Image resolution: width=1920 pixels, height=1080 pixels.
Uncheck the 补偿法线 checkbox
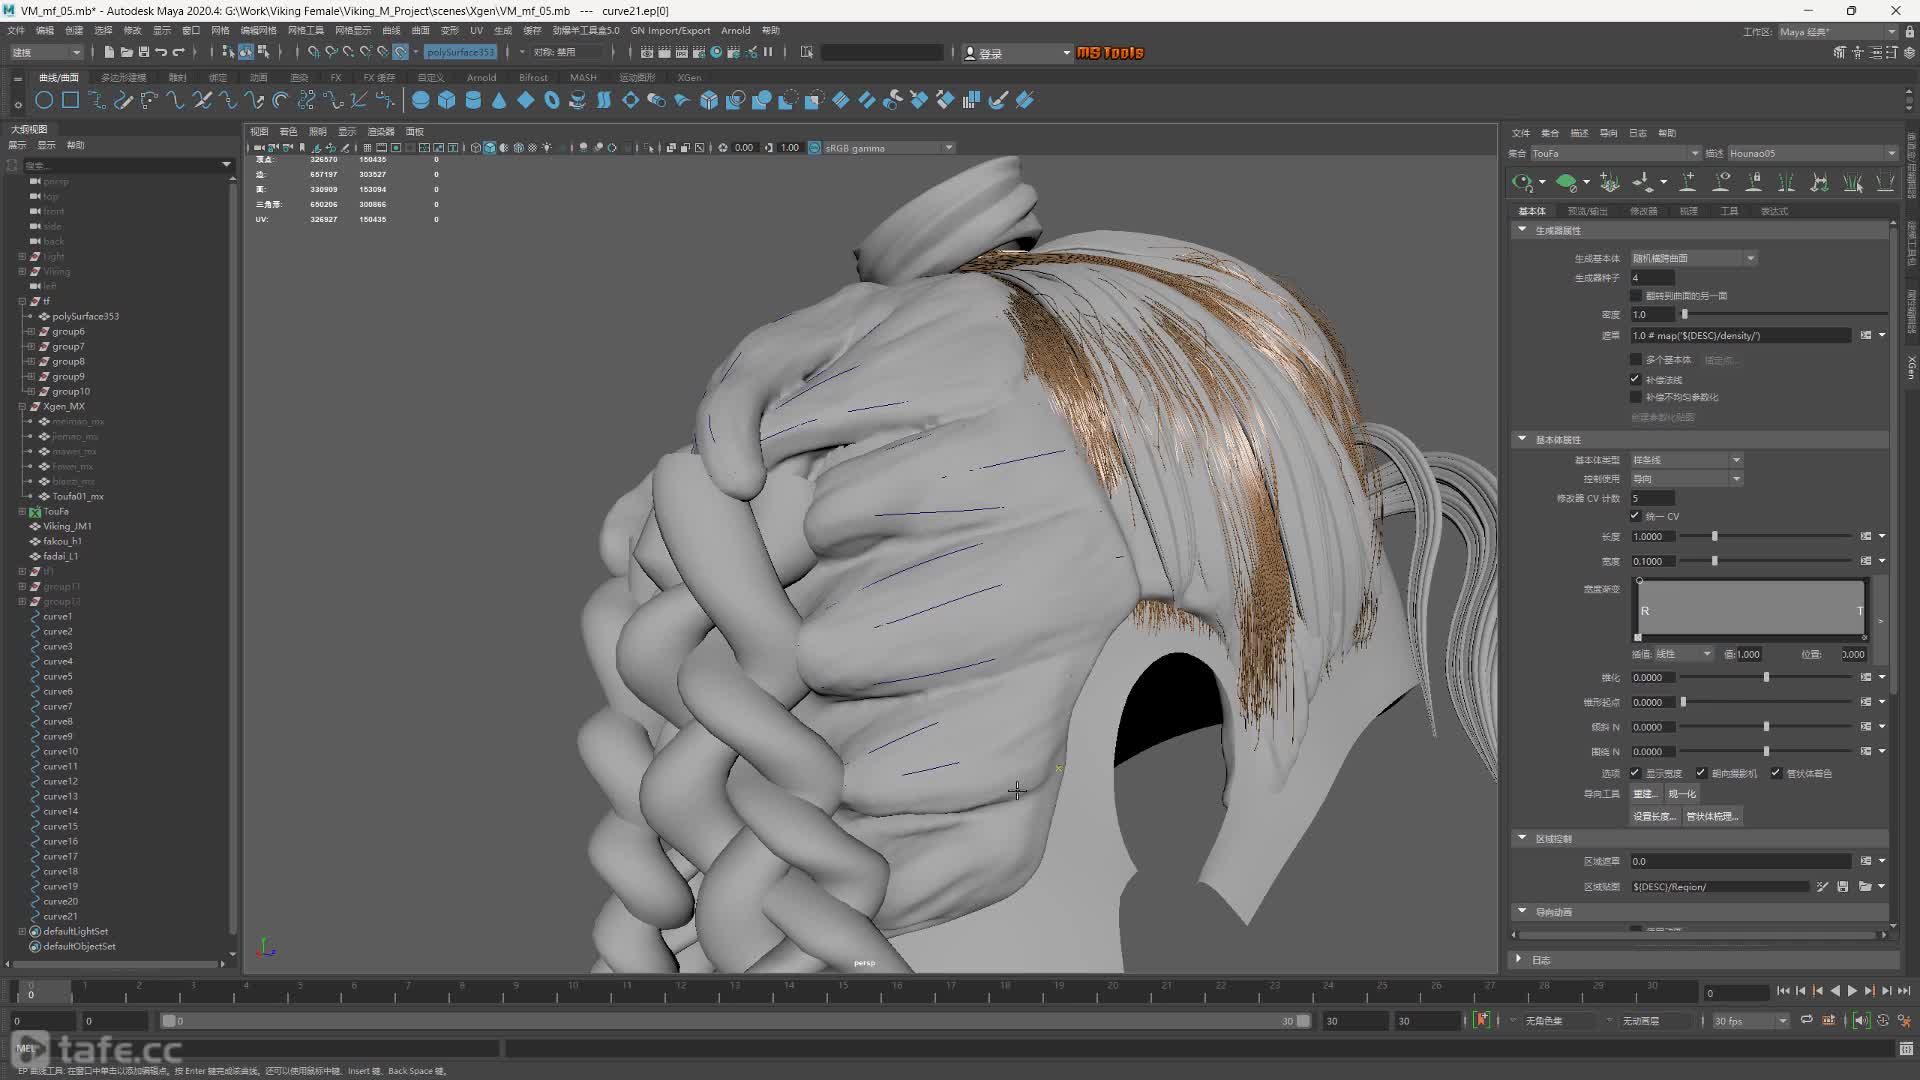click(x=1636, y=379)
